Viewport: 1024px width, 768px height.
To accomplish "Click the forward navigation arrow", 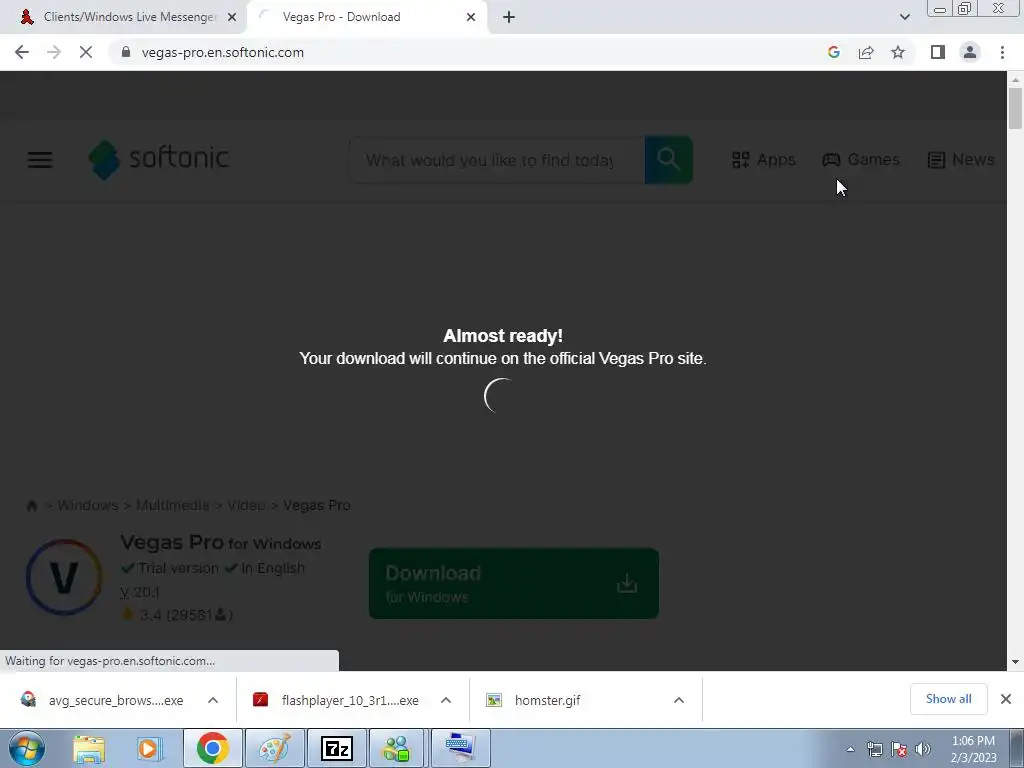I will (x=54, y=52).
